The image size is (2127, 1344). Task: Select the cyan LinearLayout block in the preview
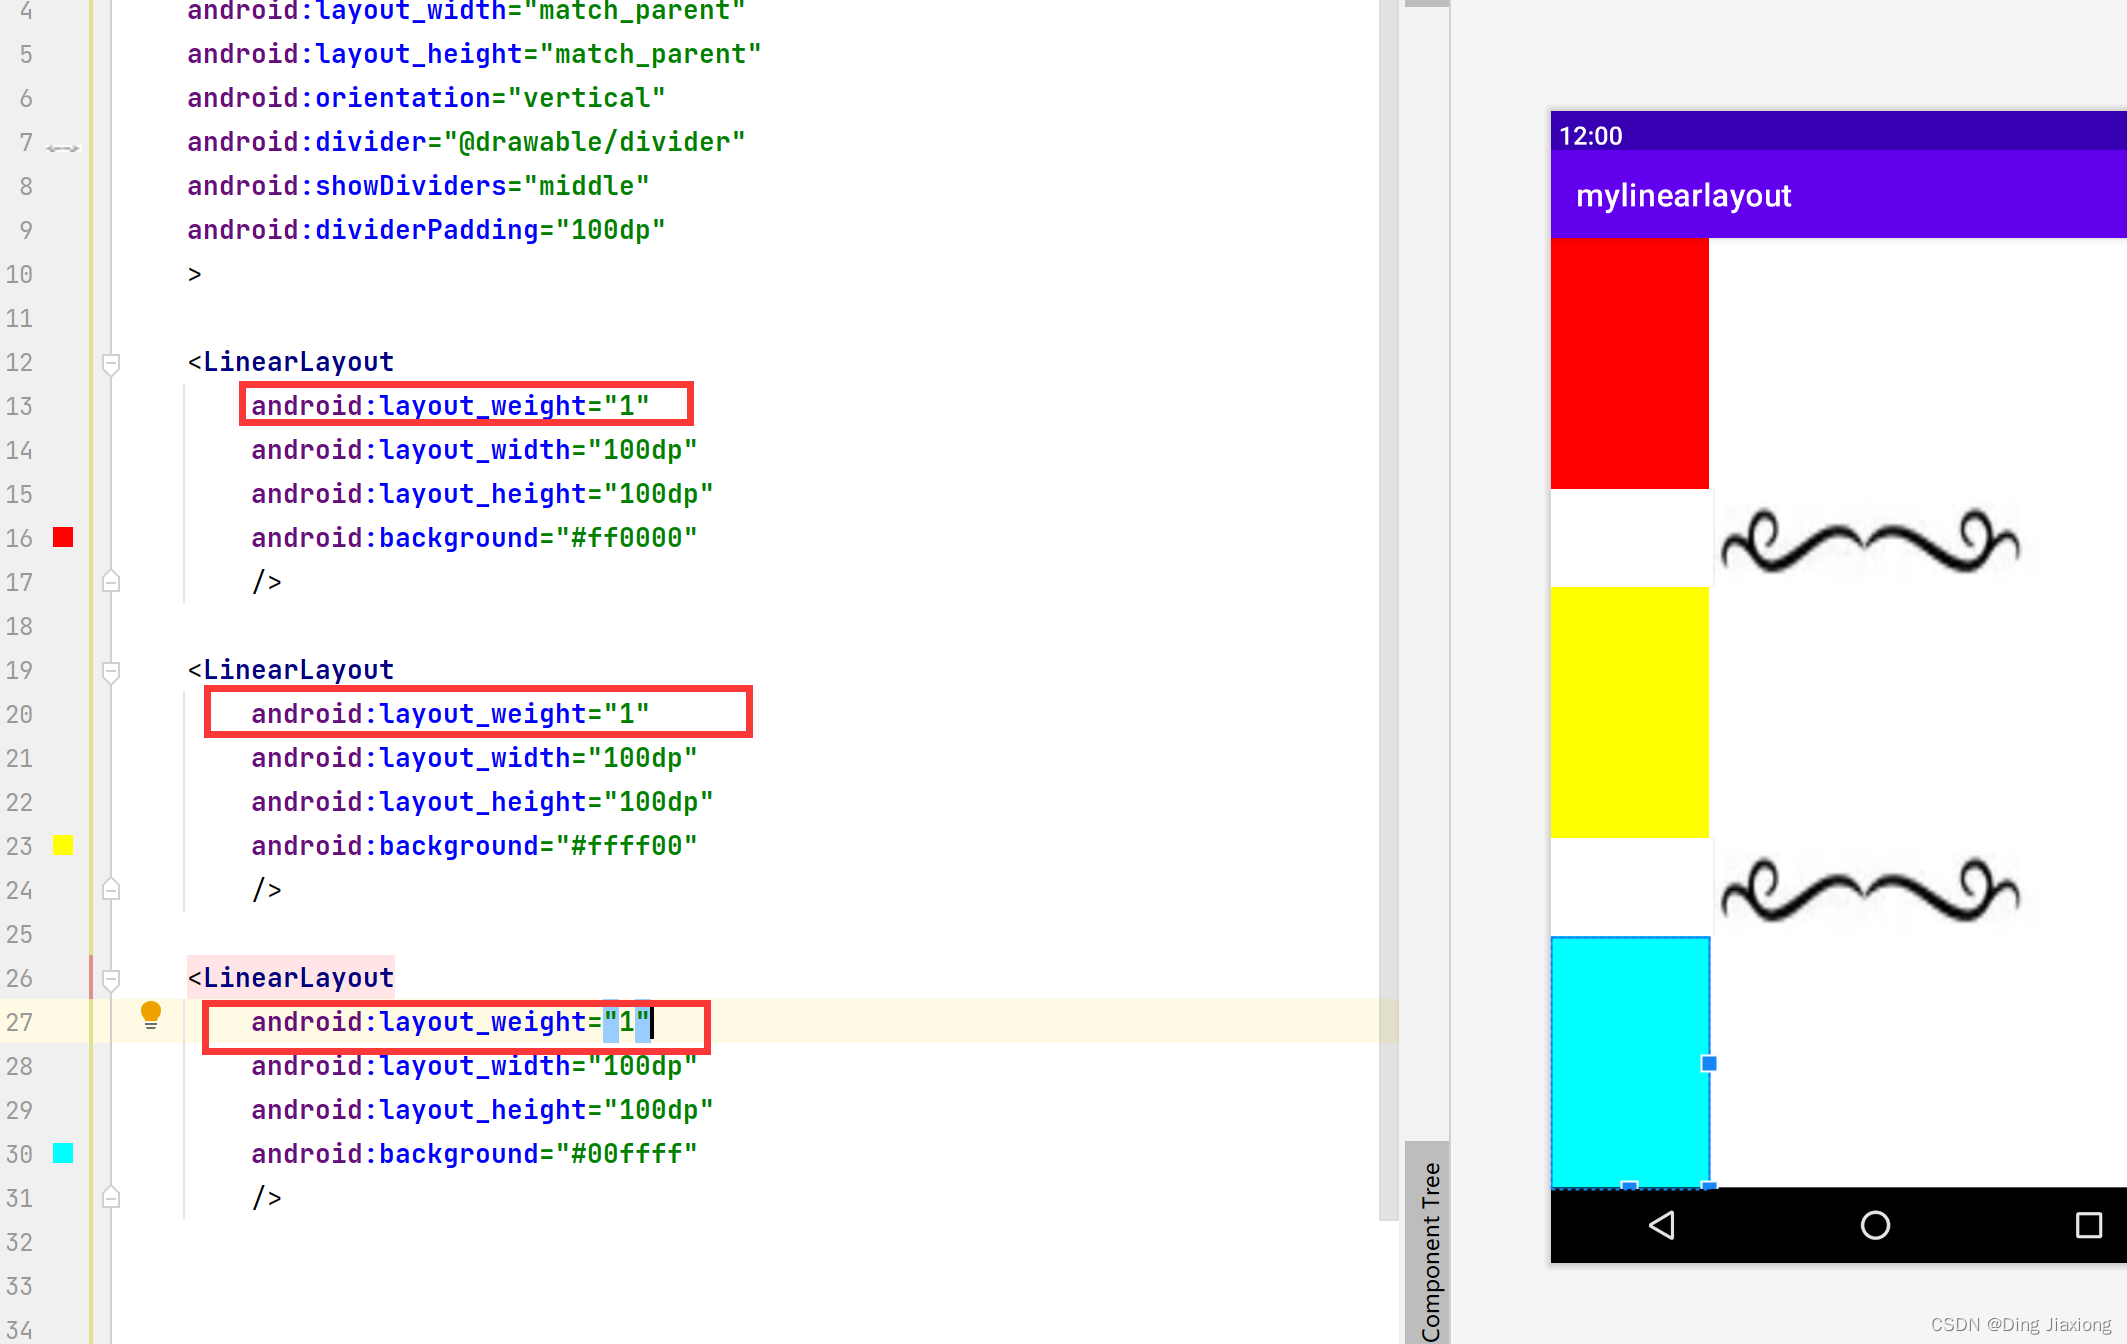[x=1629, y=1062]
